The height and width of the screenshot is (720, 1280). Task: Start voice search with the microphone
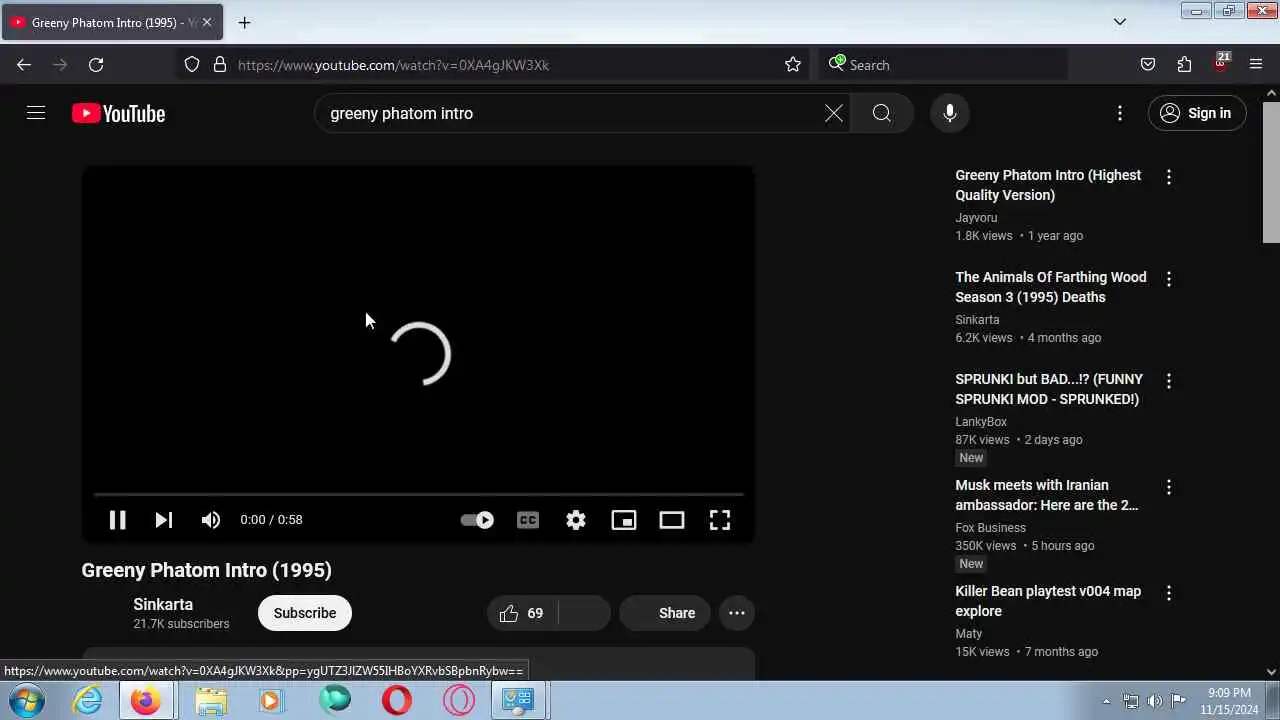950,113
